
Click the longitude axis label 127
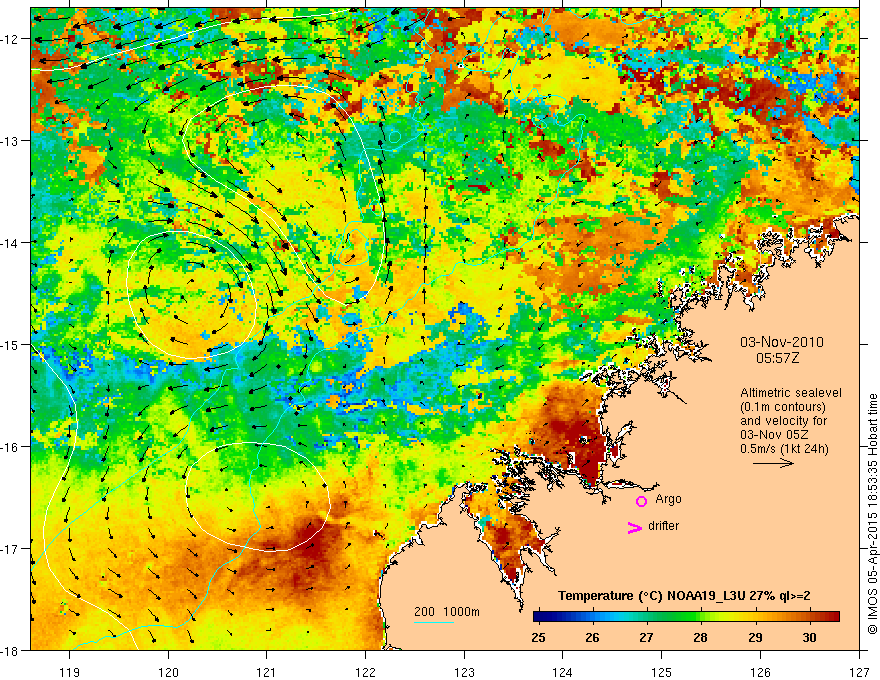[x=859, y=672]
